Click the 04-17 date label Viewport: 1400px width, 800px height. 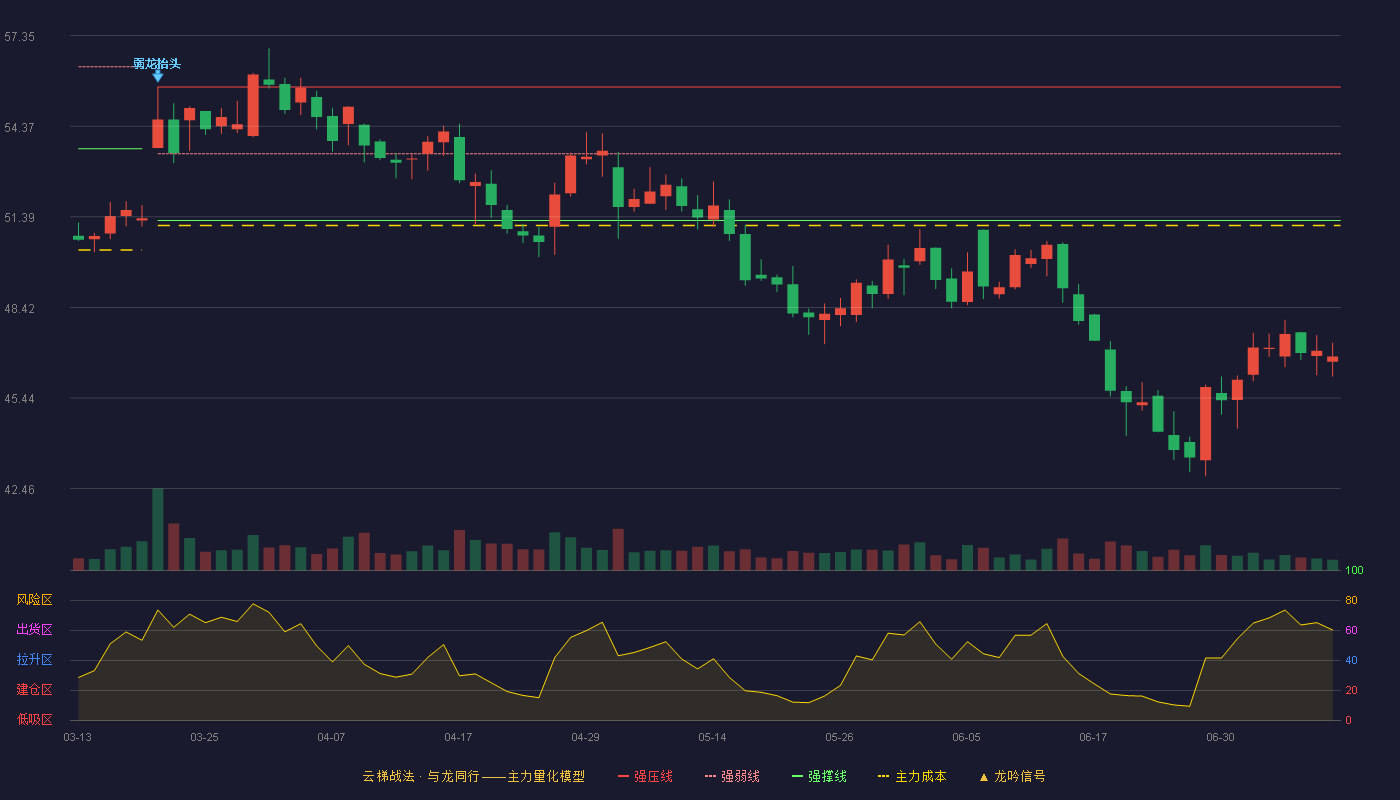(458, 737)
